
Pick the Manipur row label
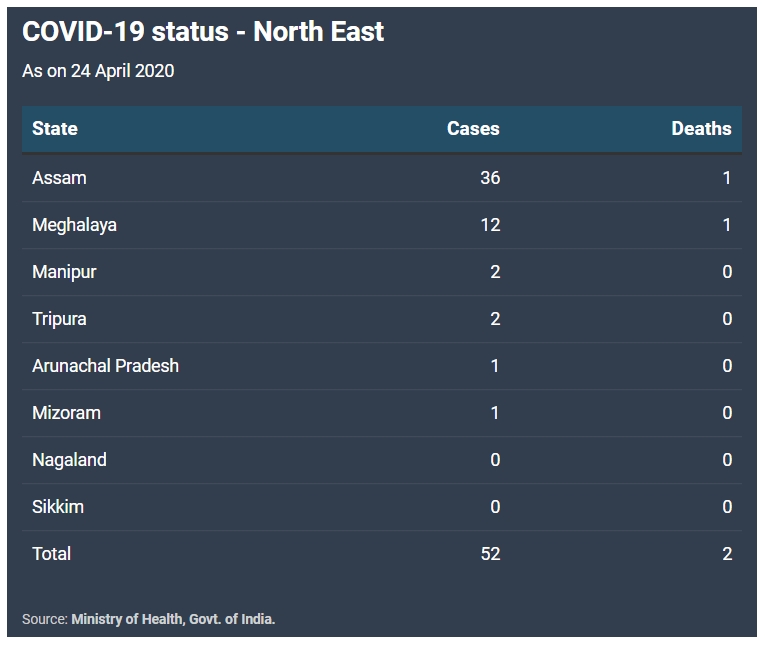pos(64,272)
